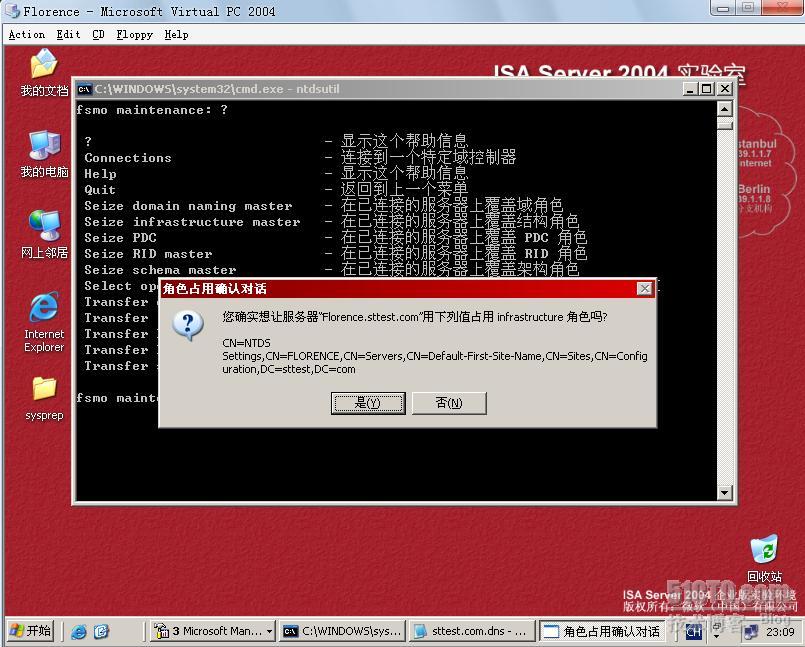Expand the Microsoft Man... taskbar group arrow
Screen dimensions: 805x647
[269, 631]
